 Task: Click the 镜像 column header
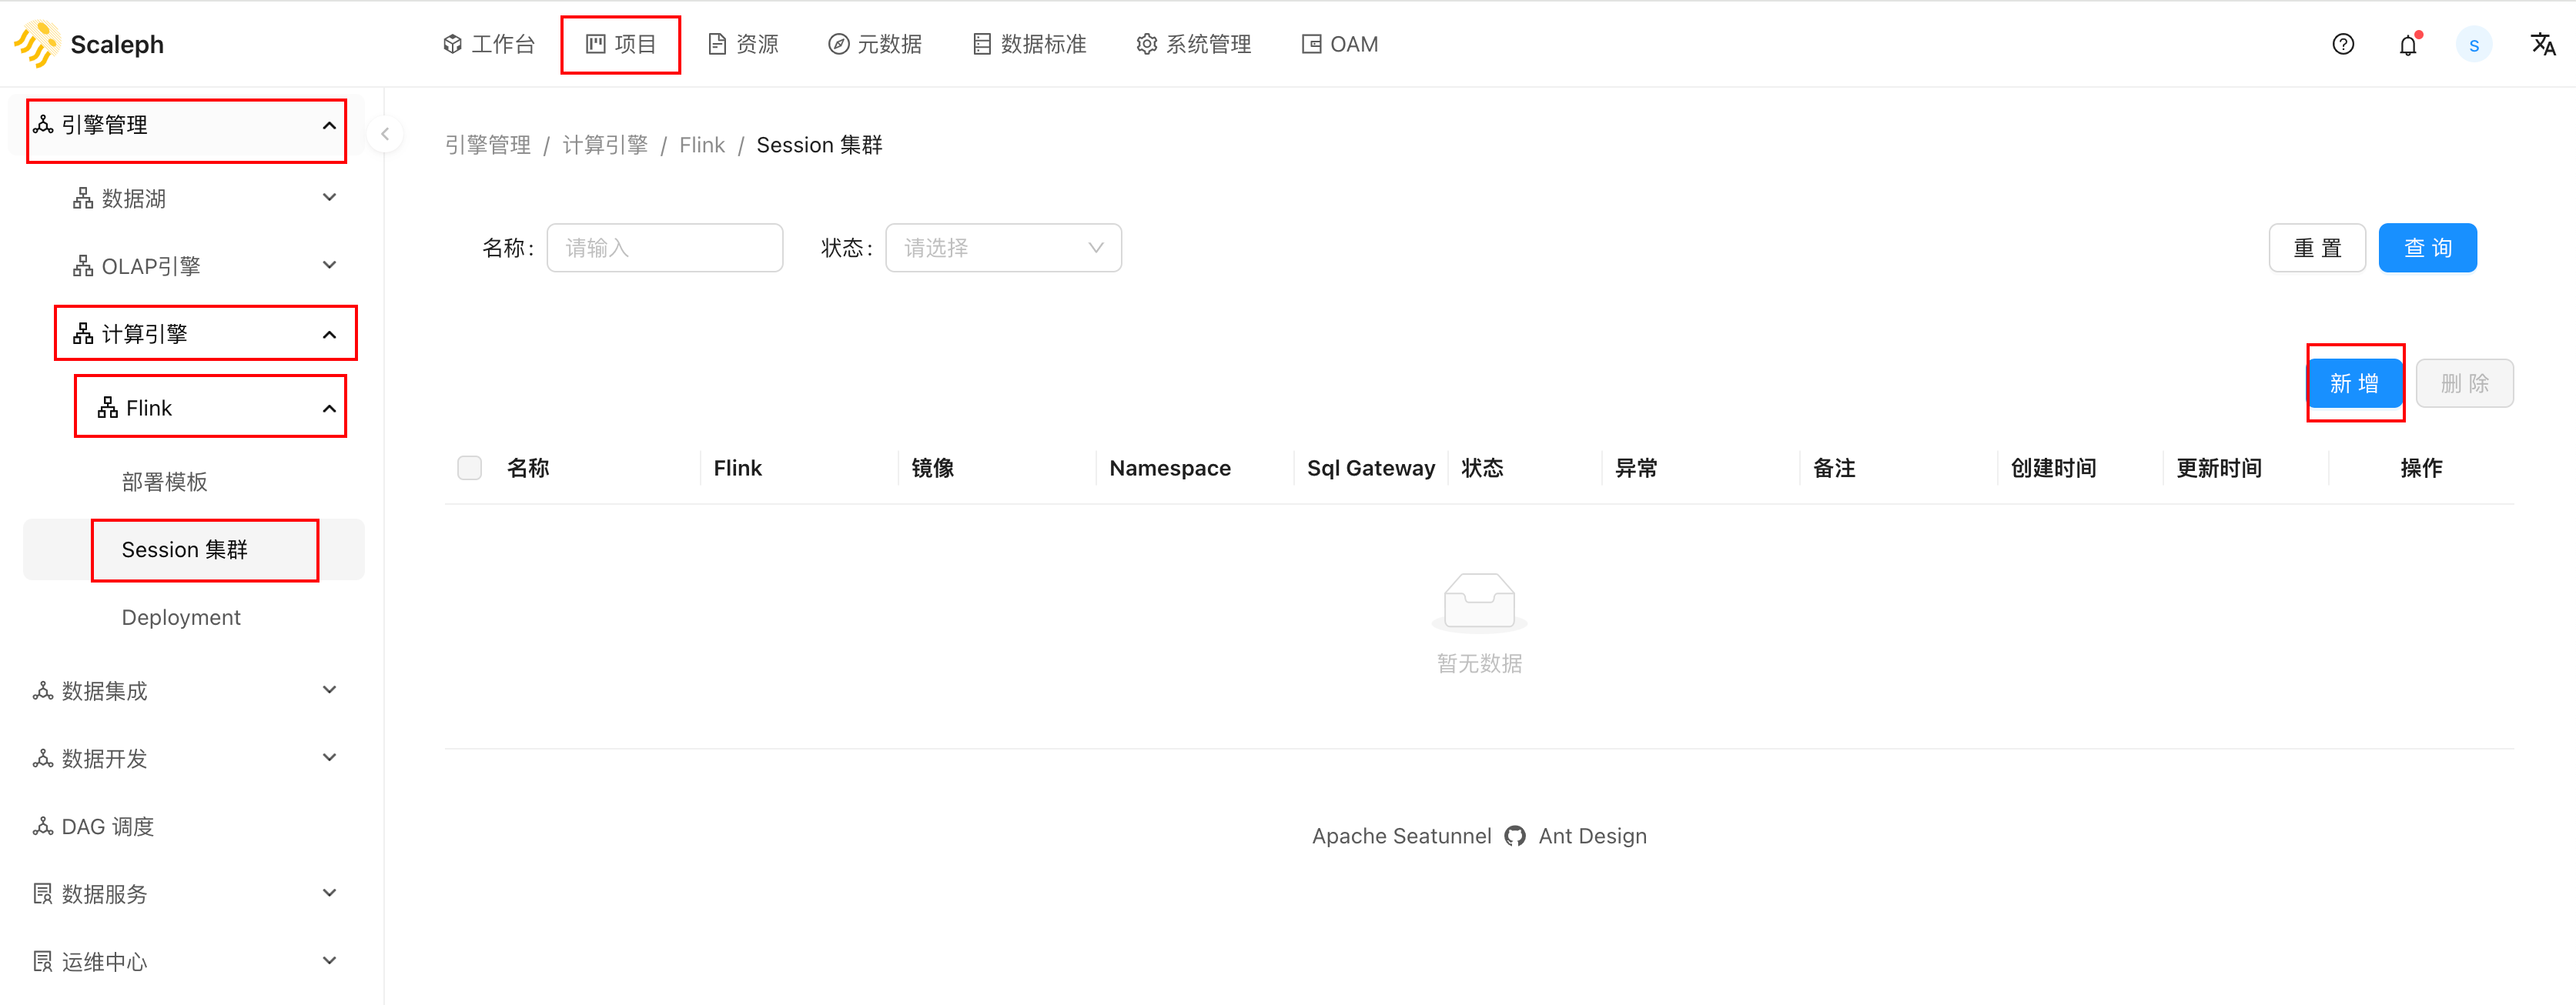click(933, 468)
